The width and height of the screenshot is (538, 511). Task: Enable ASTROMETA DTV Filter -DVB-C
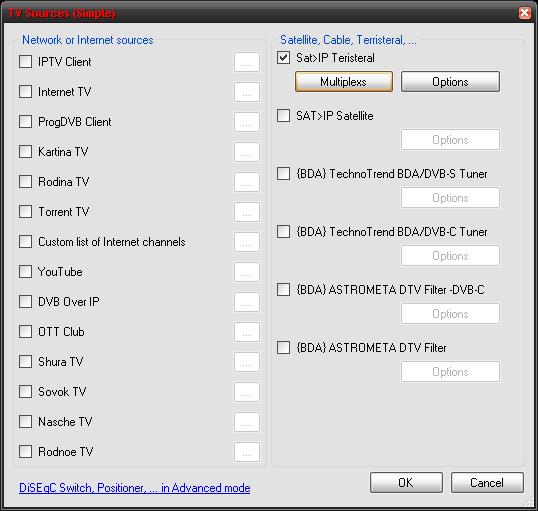(x=283, y=290)
